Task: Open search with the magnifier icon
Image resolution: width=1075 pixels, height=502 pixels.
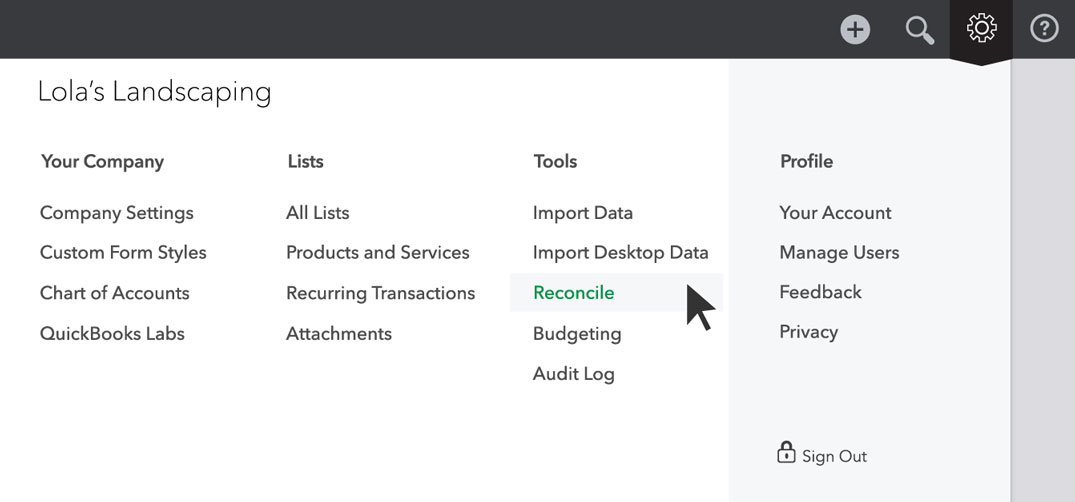Action: (x=919, y=30)
